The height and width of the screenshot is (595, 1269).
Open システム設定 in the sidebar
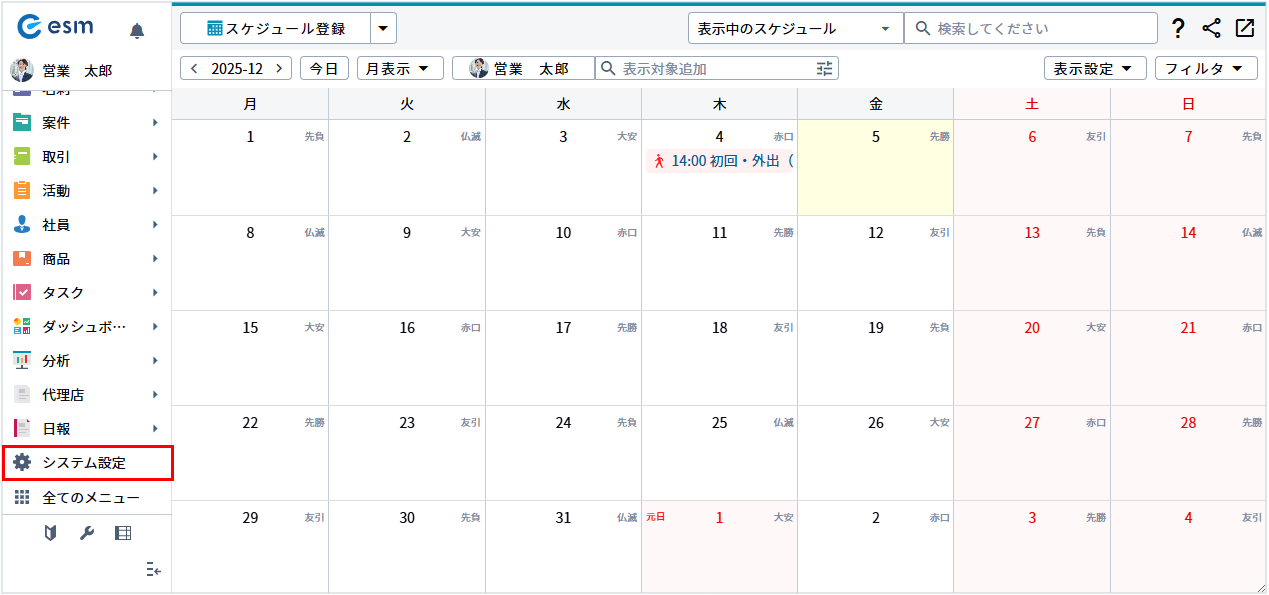tap(87, 463)
